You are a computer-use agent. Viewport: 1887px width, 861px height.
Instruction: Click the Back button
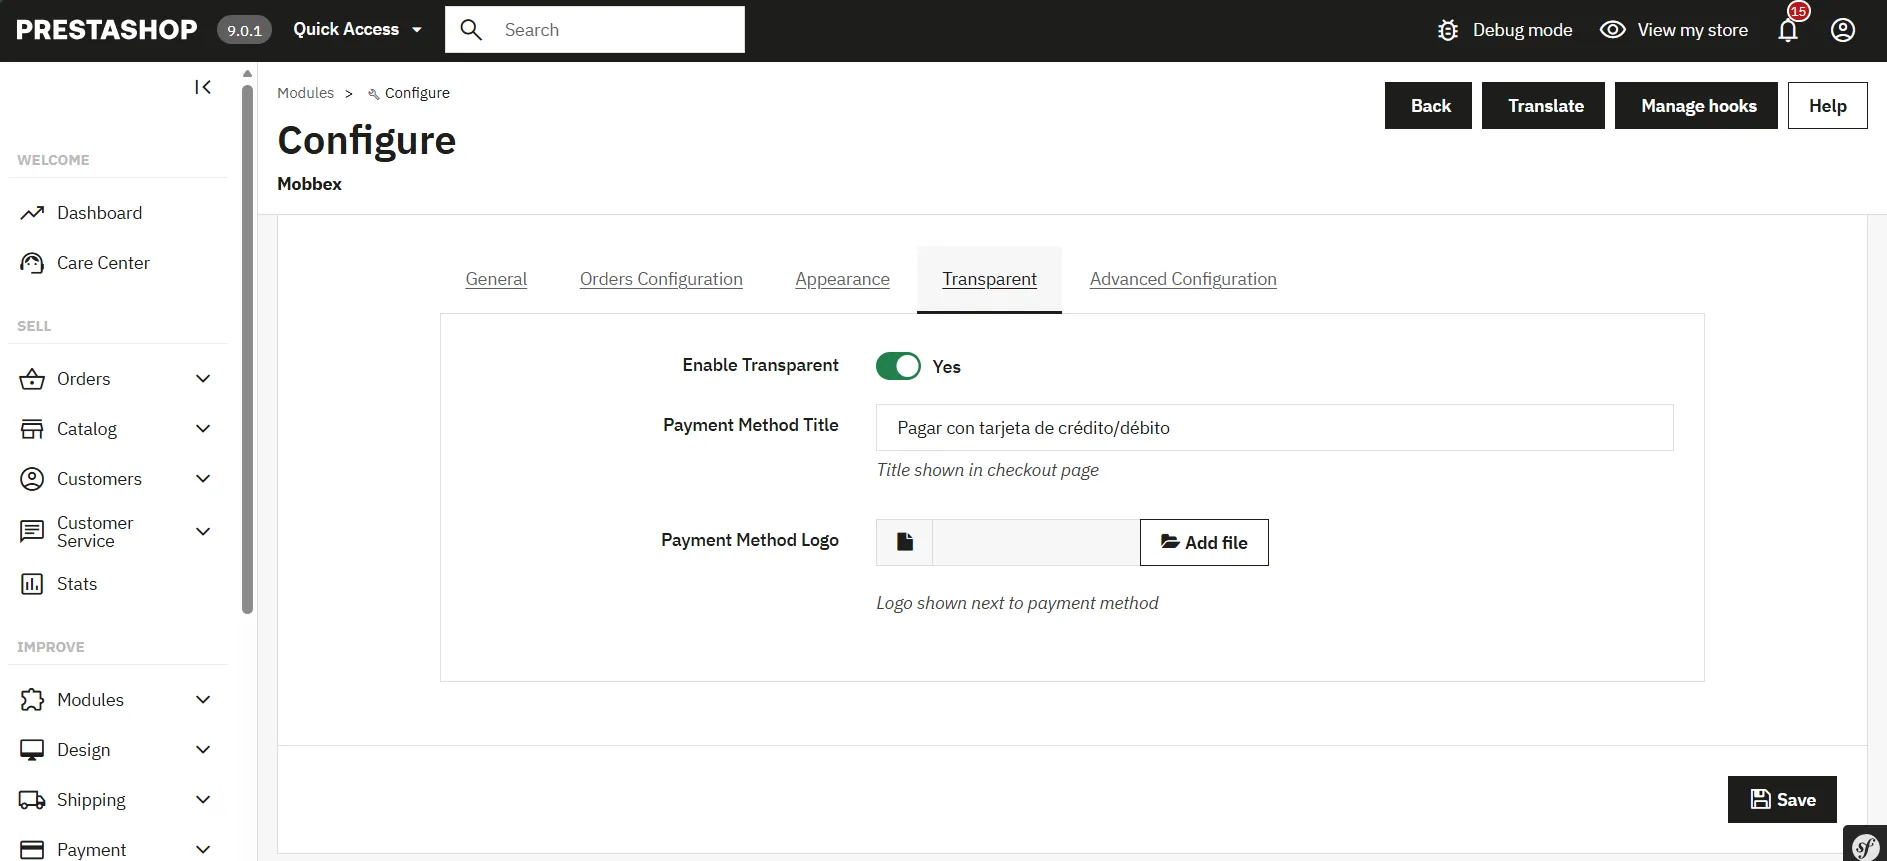(x=1428, y=106)
